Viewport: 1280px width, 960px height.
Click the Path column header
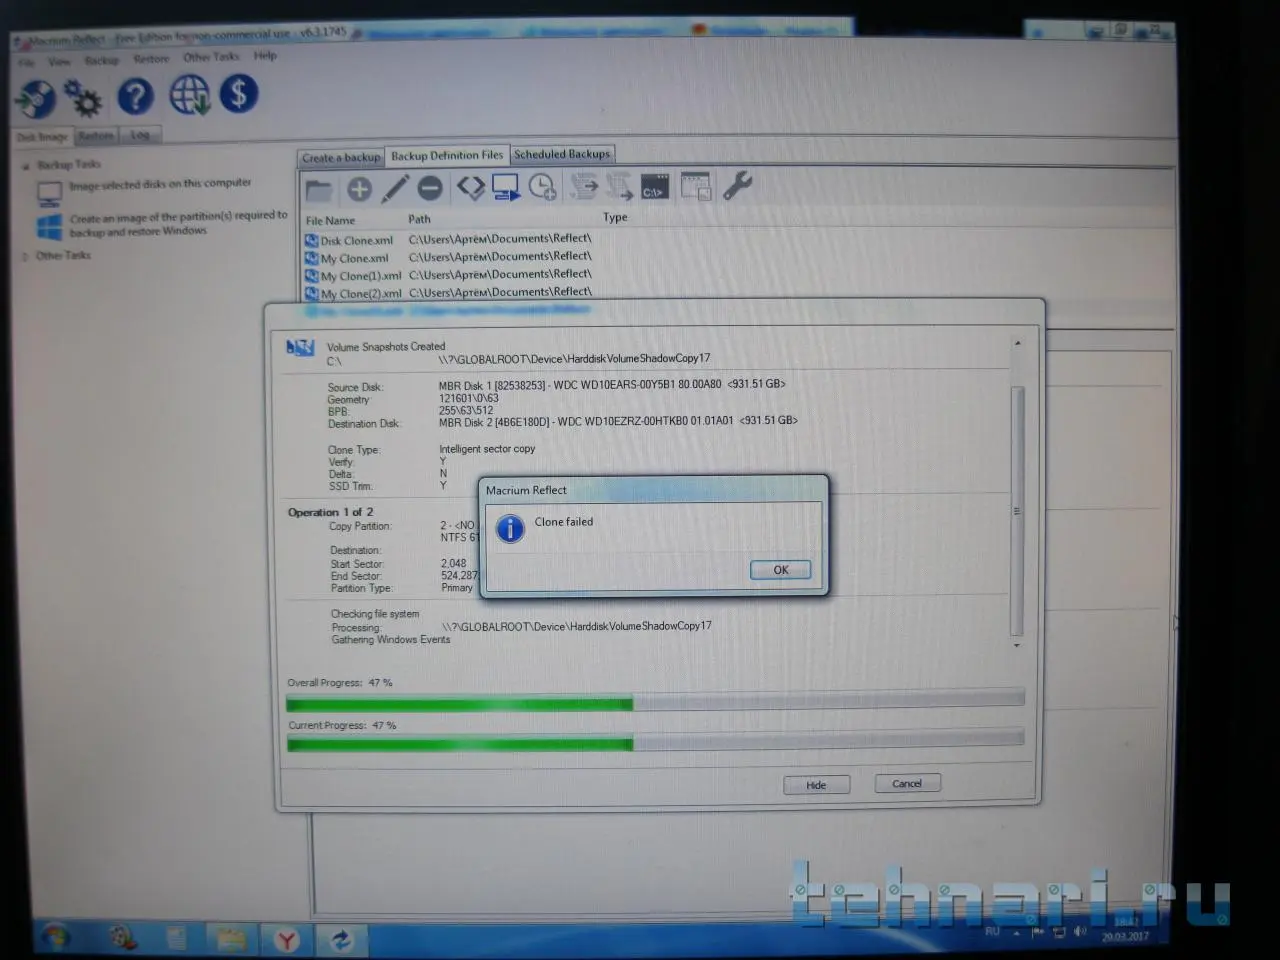click(420, 219)
